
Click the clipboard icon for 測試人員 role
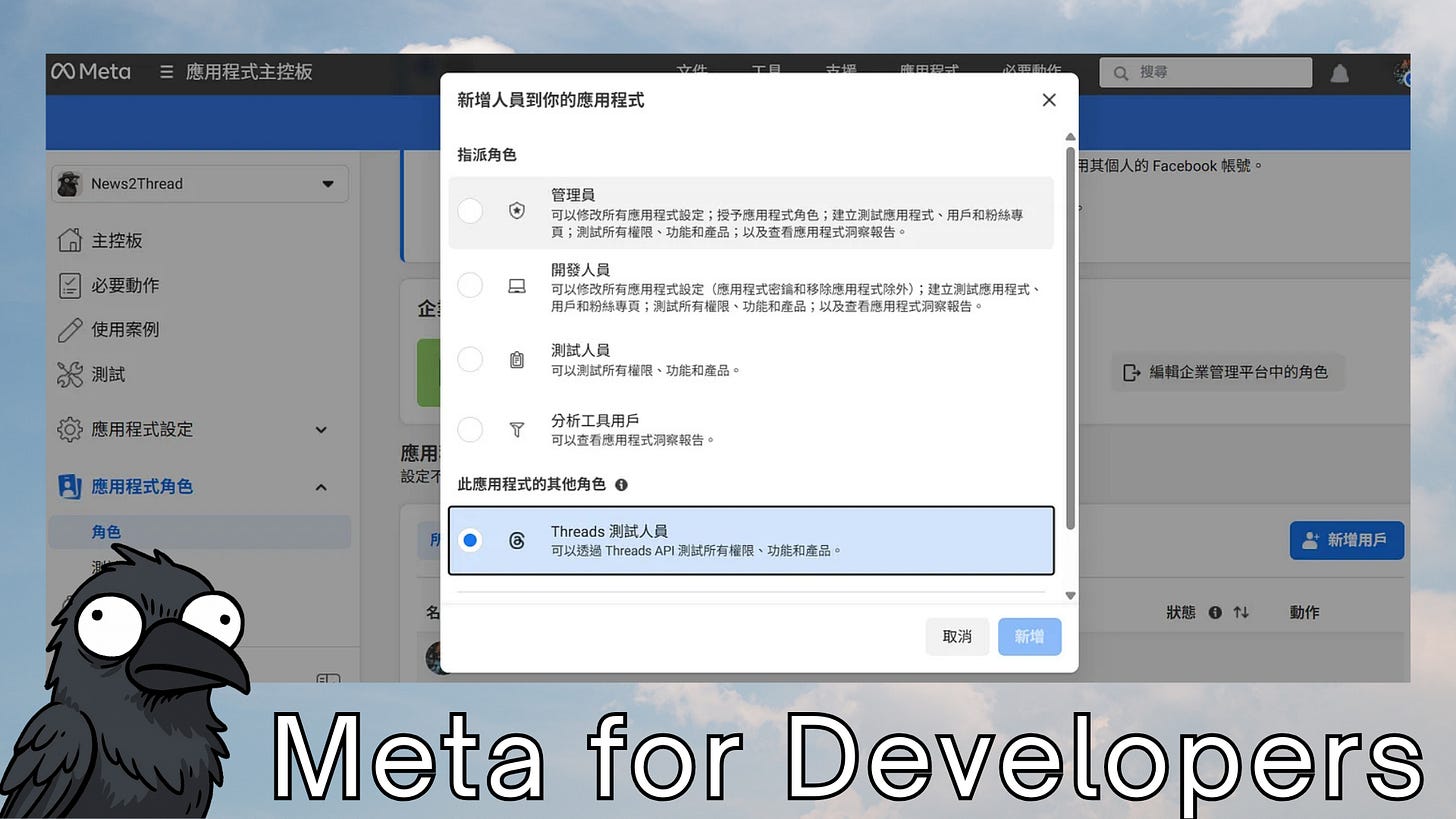click(517, 360)
